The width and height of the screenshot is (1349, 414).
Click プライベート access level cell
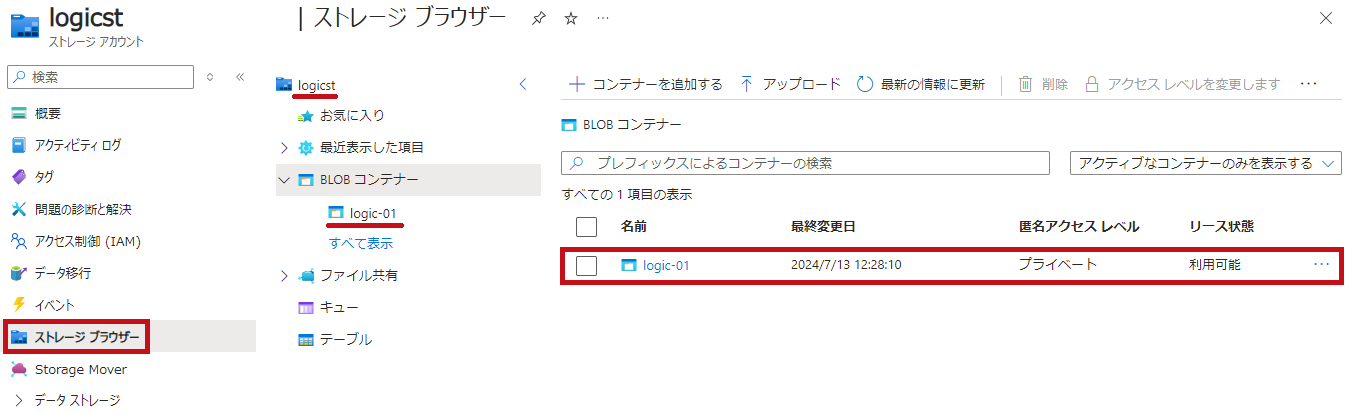click(x=1058, y=265)
